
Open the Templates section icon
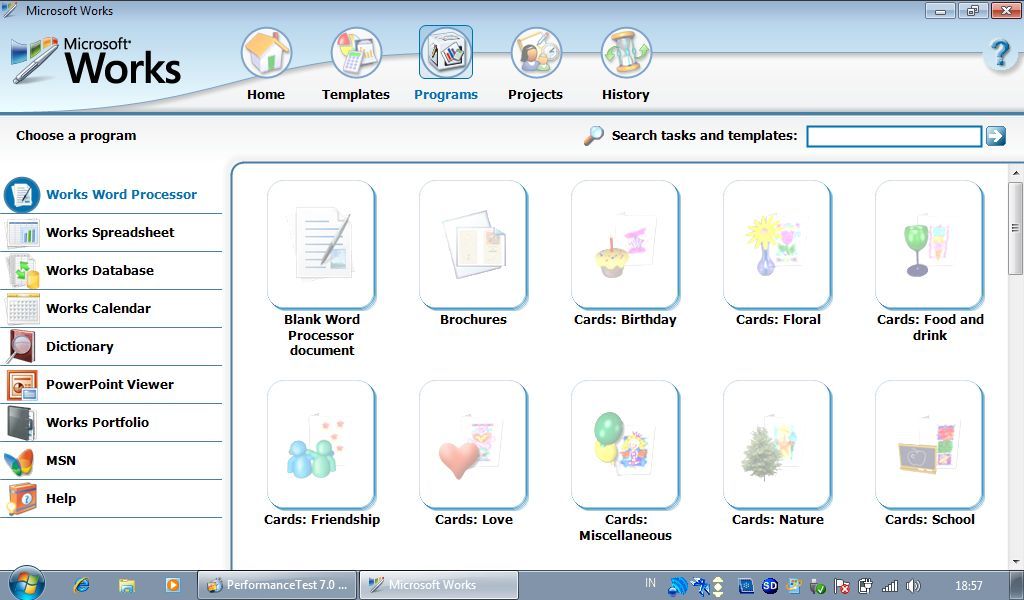[x=356, y=52]
